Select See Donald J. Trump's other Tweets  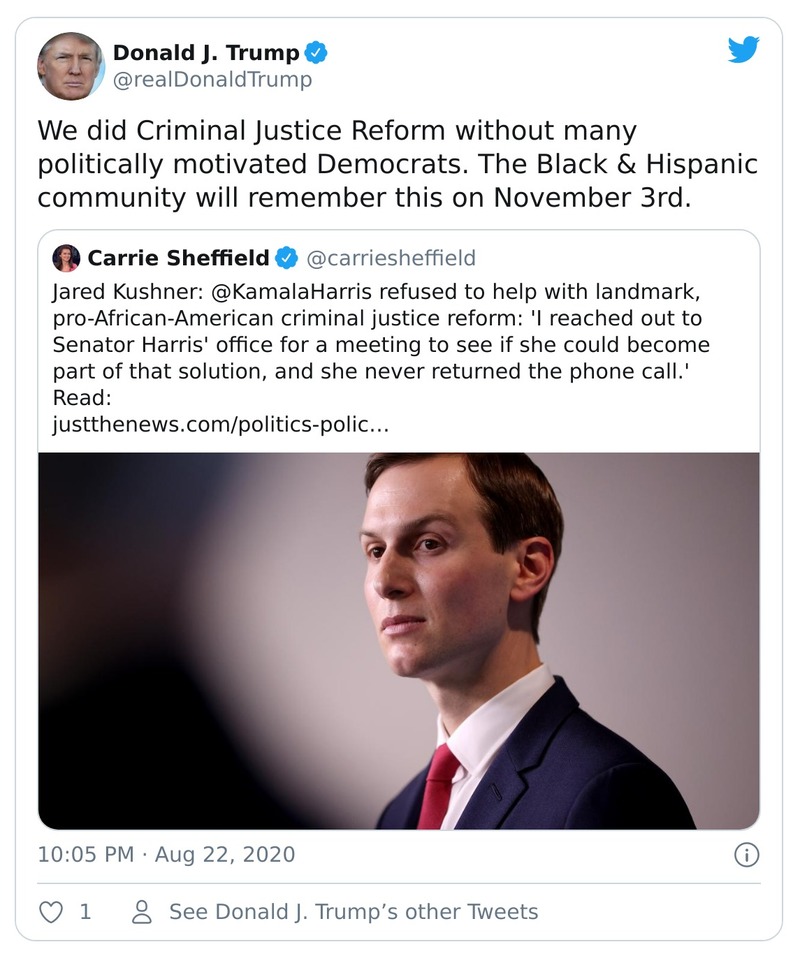[353, 912]
